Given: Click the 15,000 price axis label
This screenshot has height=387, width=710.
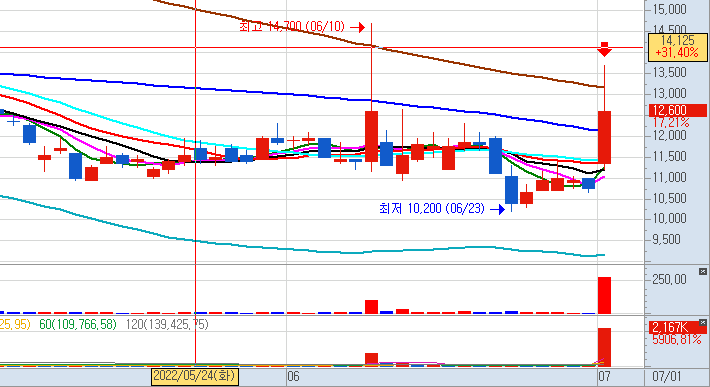Looking at the screenshot, I should pyautogui.click(x=669, y=10).
